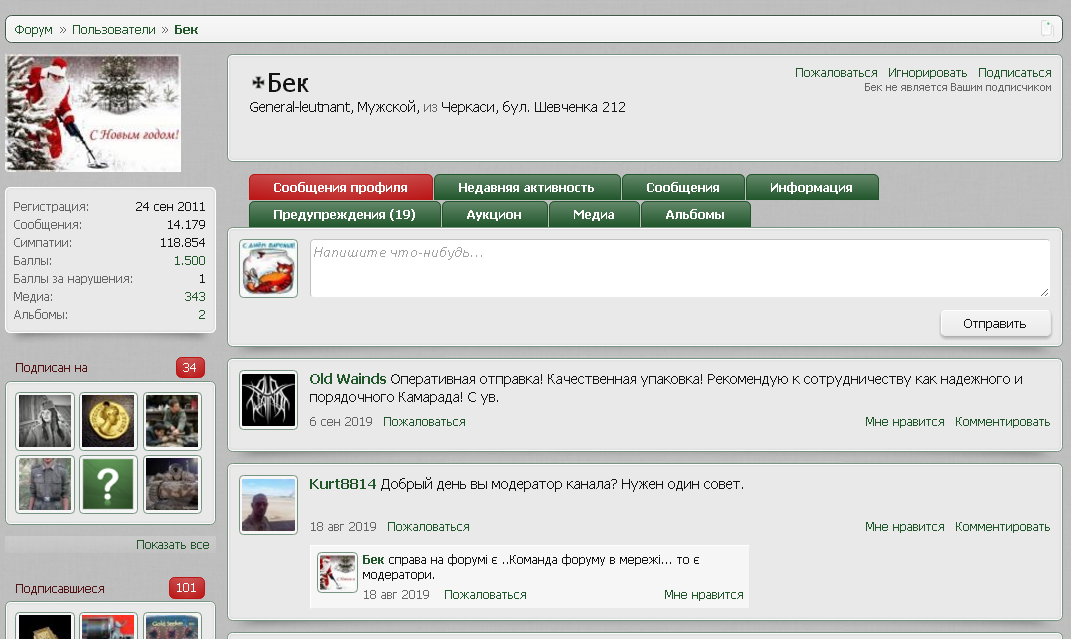
Task: Open Недавняя активность tab
Action: (x=527, y=187)
